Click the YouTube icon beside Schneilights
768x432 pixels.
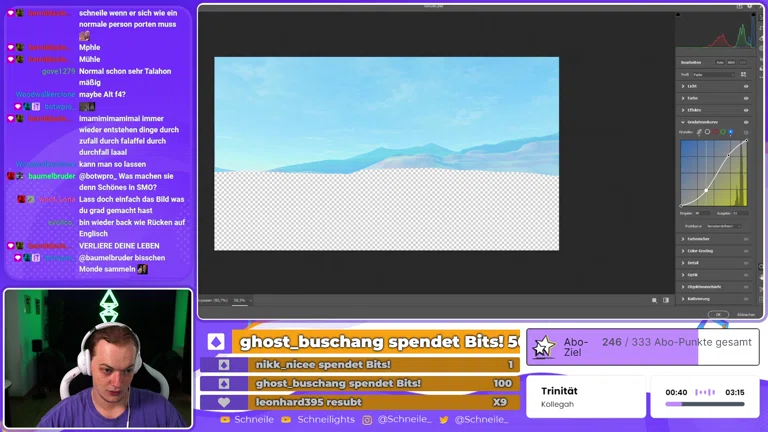pyautogui.click(x=286, y=420)
